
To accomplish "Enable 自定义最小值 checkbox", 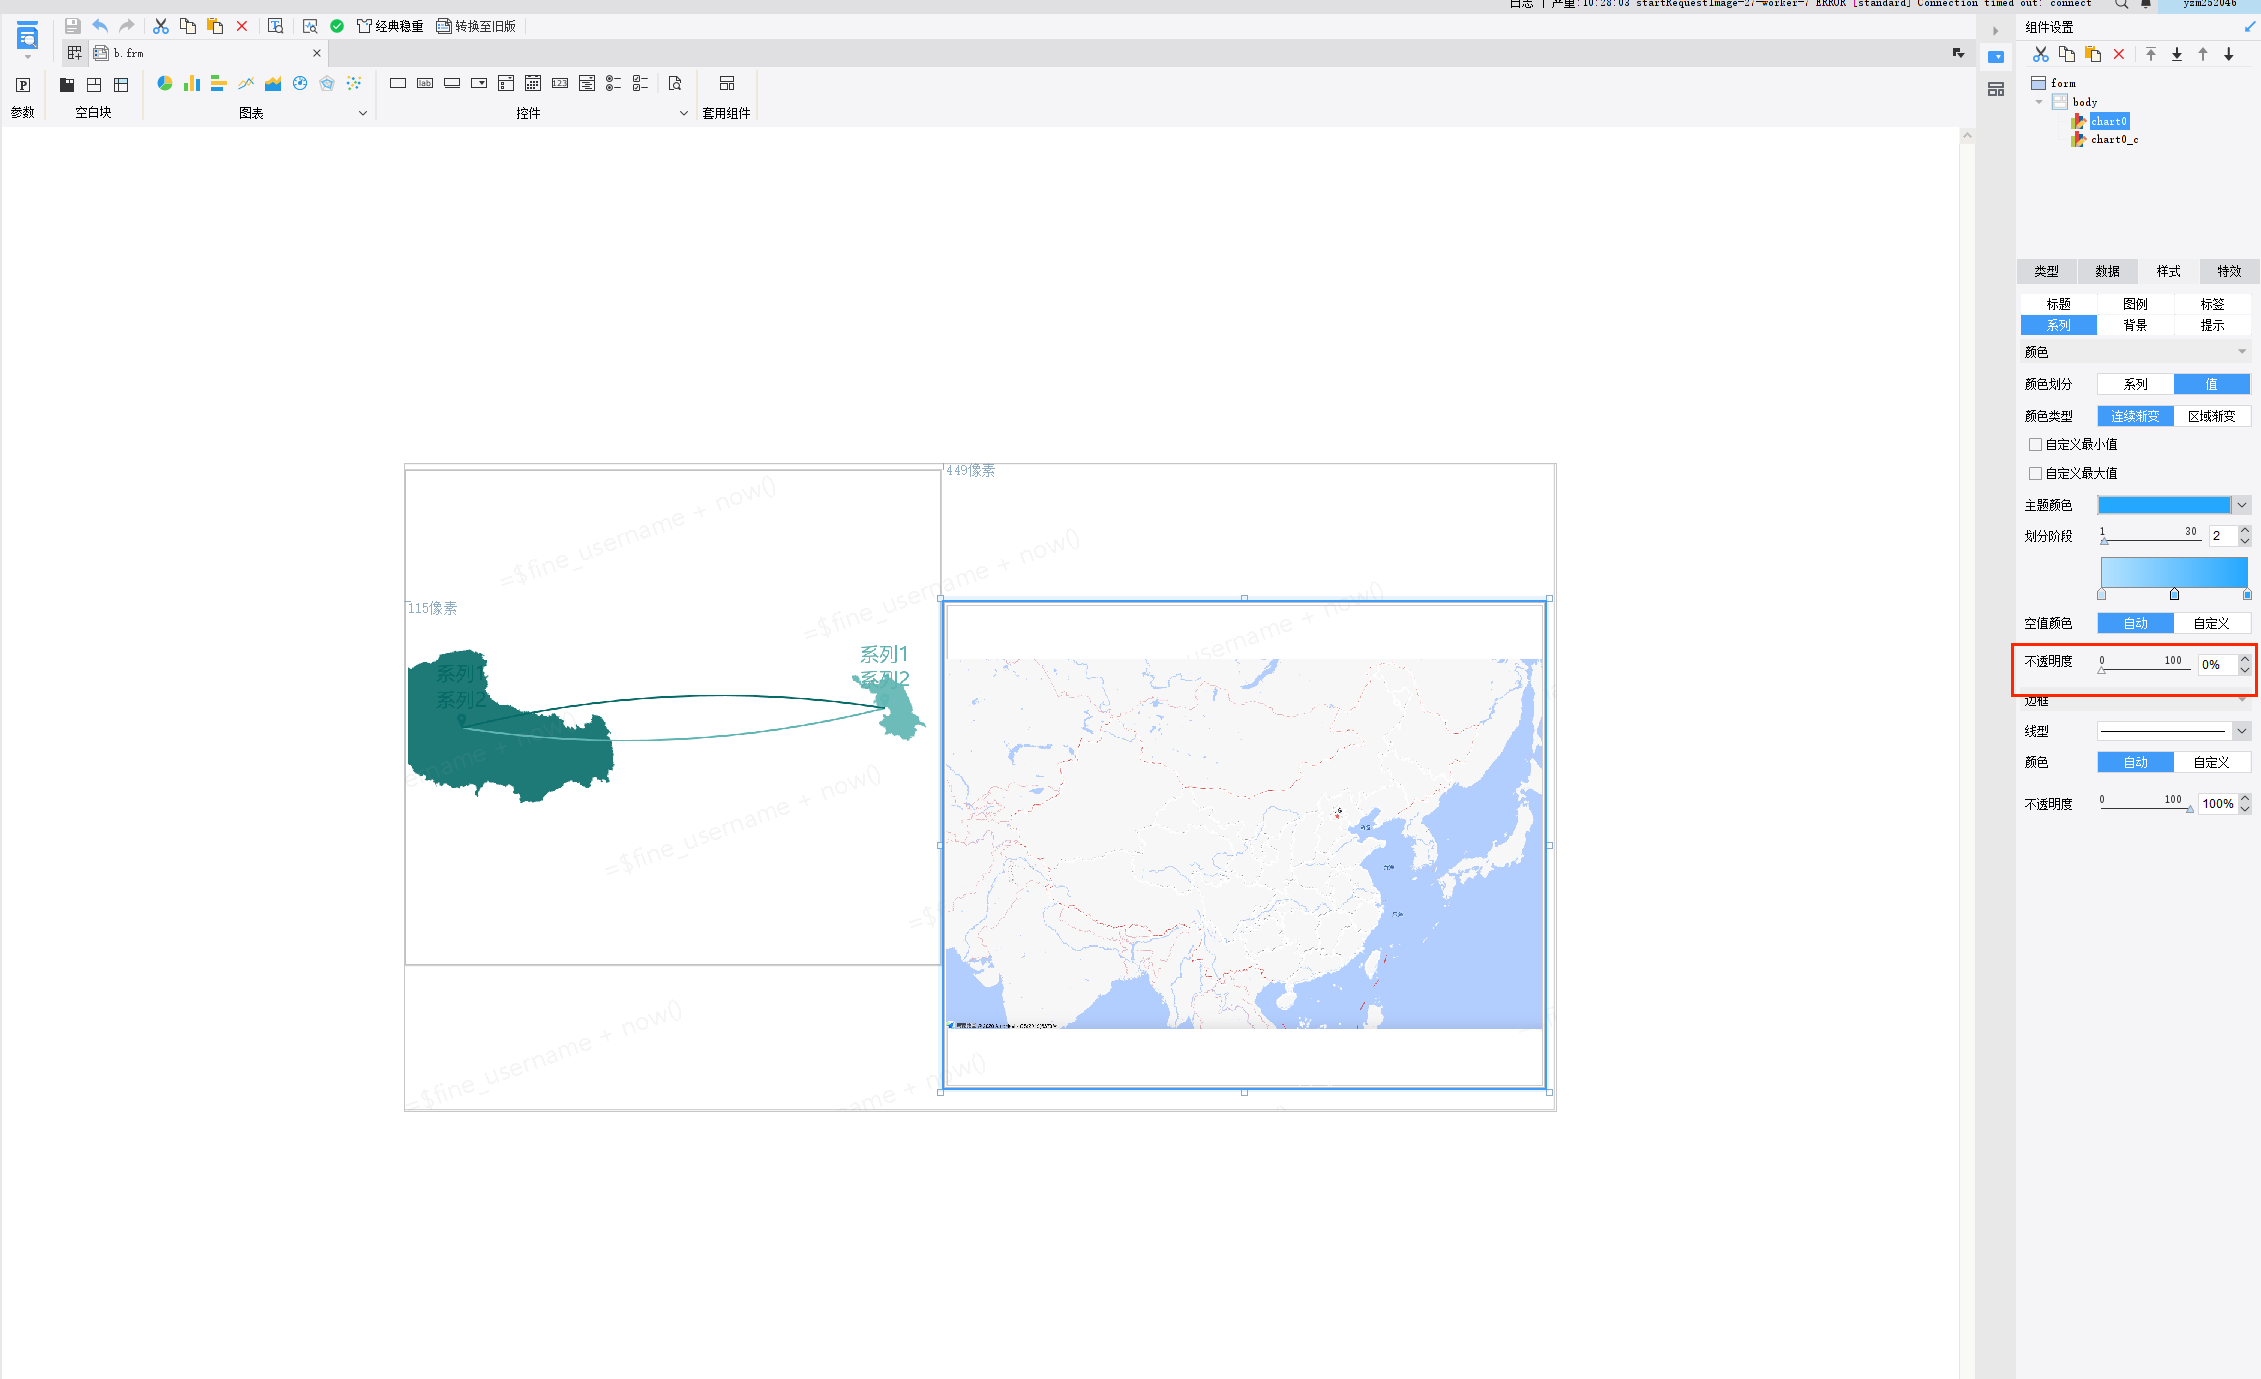I will pyautogui.click(x=2035, y=444).
